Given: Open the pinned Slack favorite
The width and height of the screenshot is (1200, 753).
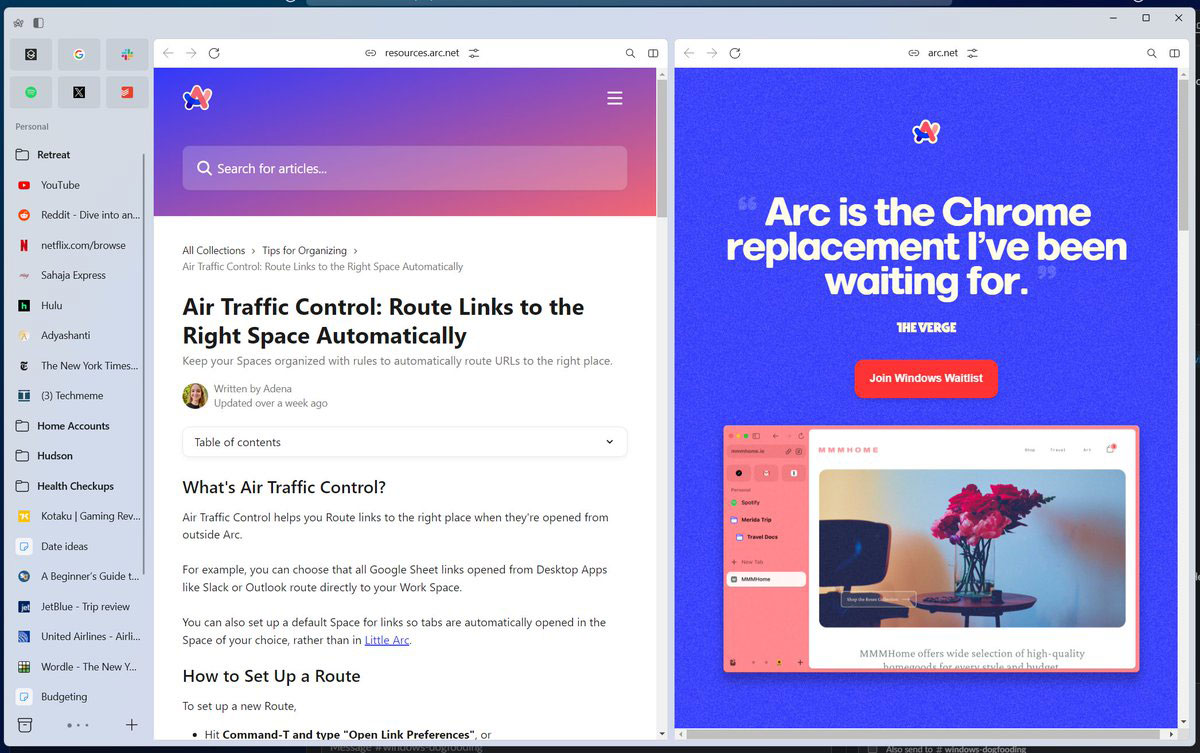Looking at the screenshot, I should pos(127,54).
